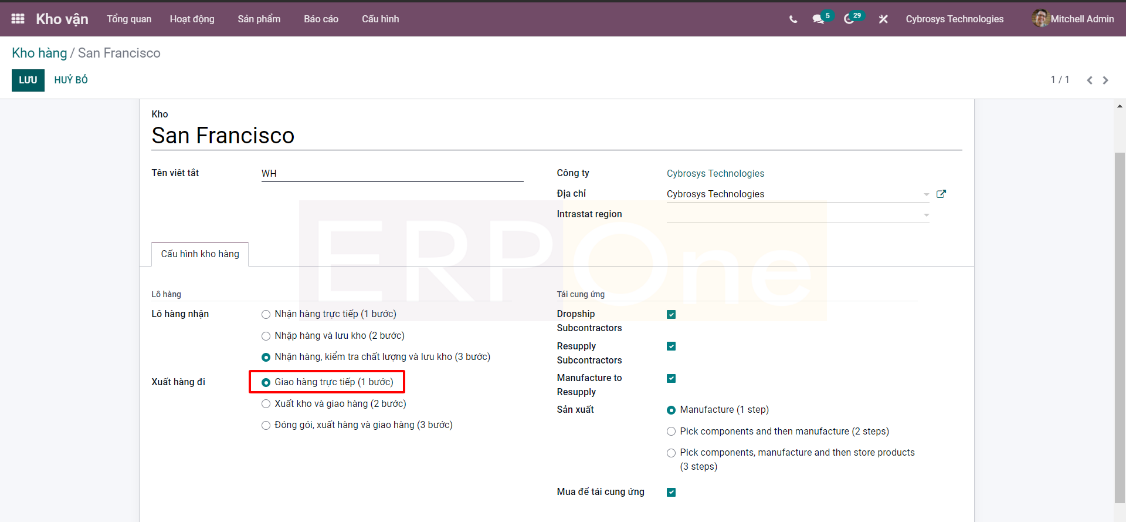
Task: Click the HUỶ BỎ discard button
Action: (71, 80)
